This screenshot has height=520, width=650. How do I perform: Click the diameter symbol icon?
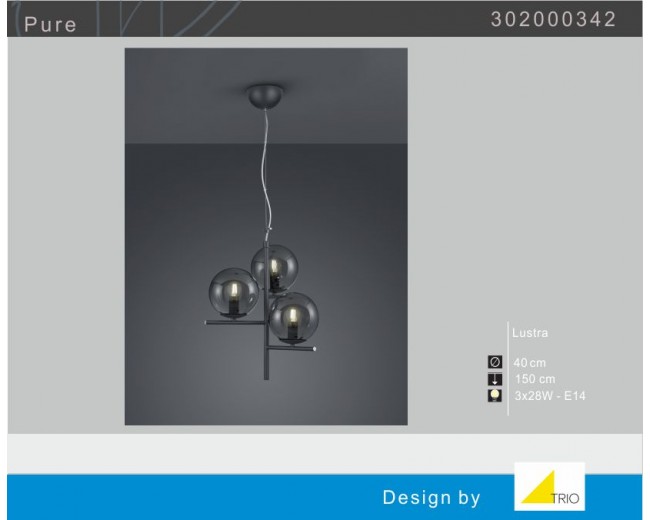coord(494,362)
